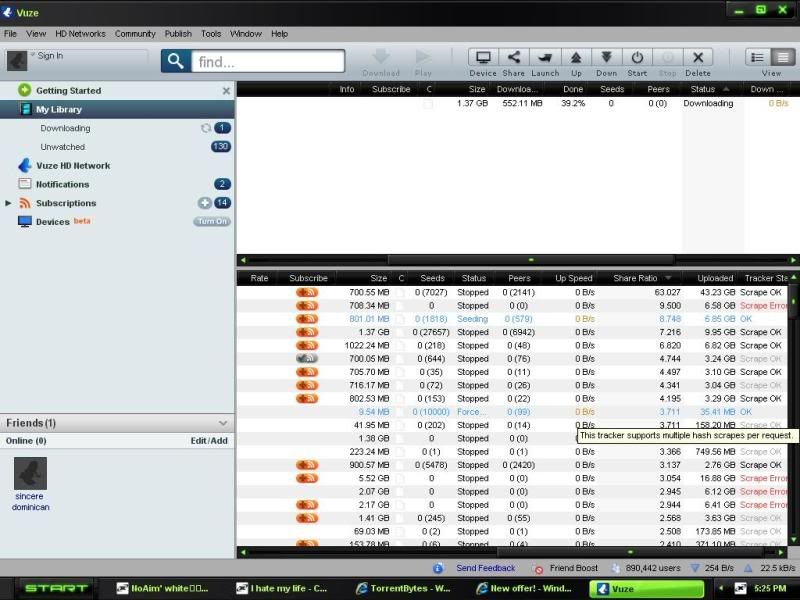The image size is (800, 600).
Task: Click Send Feedback in status bar
Action: click(x=486, y=568)
